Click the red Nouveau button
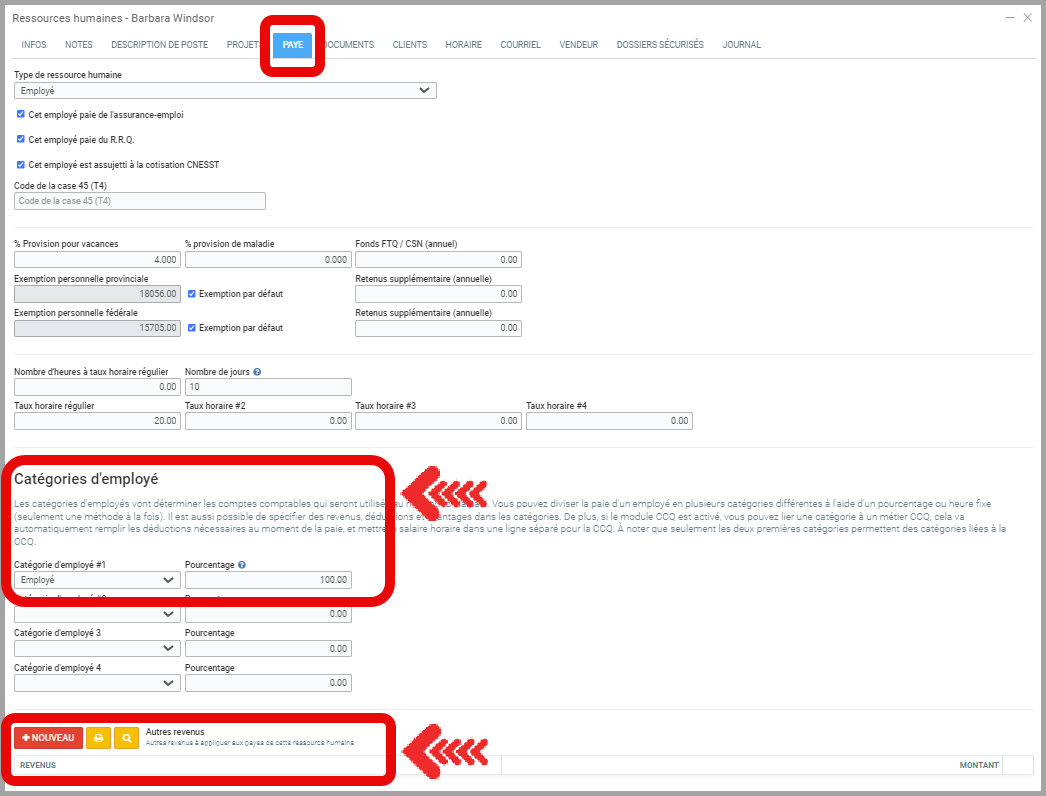The height and width of the screenshot is (796, 1046). tap(48, 738)
